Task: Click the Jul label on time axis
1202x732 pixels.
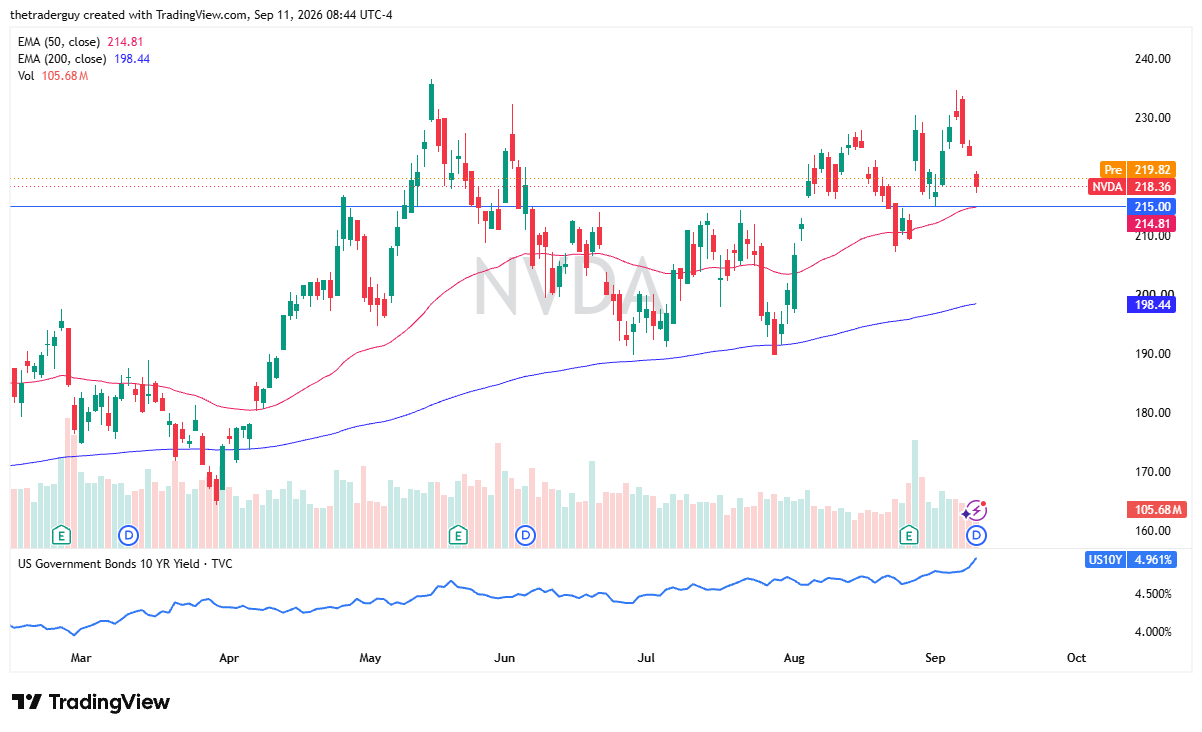Action: (647, 658)
